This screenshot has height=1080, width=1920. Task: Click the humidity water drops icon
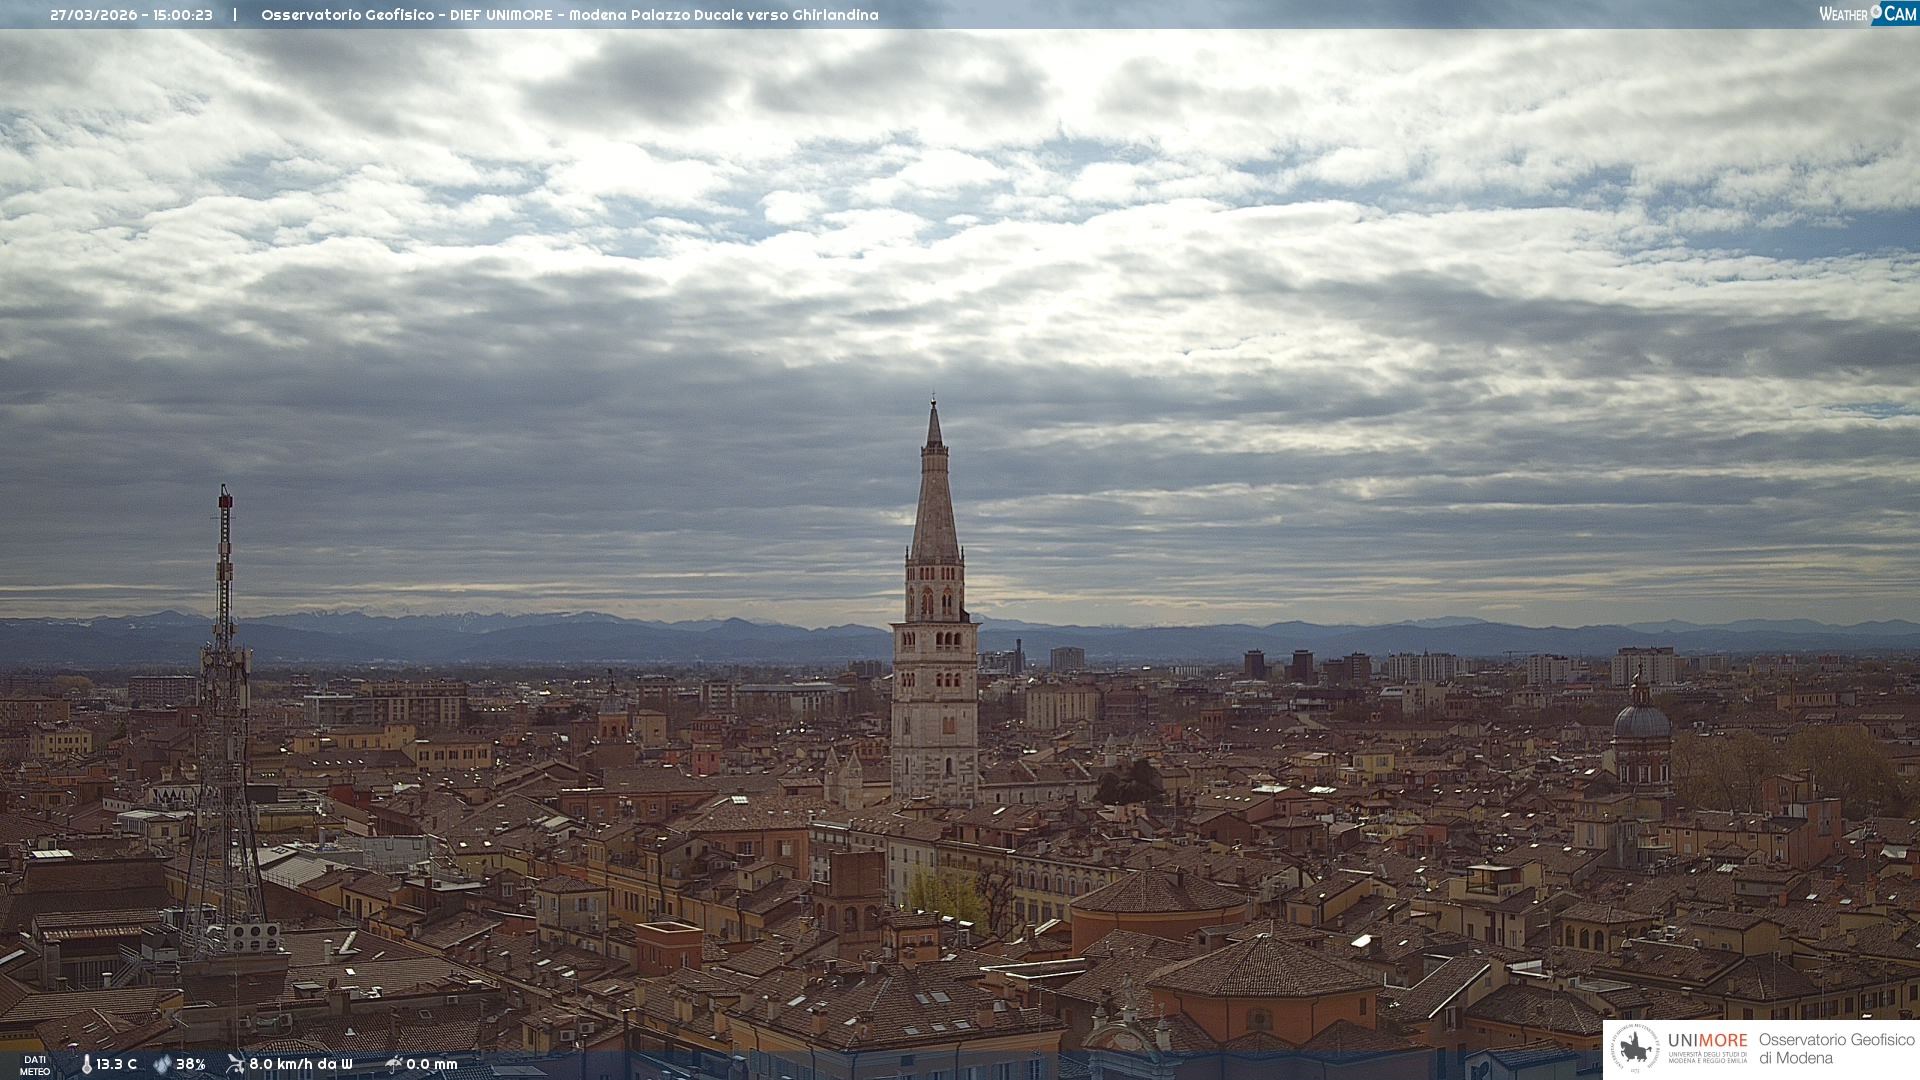coord(162,1064)
